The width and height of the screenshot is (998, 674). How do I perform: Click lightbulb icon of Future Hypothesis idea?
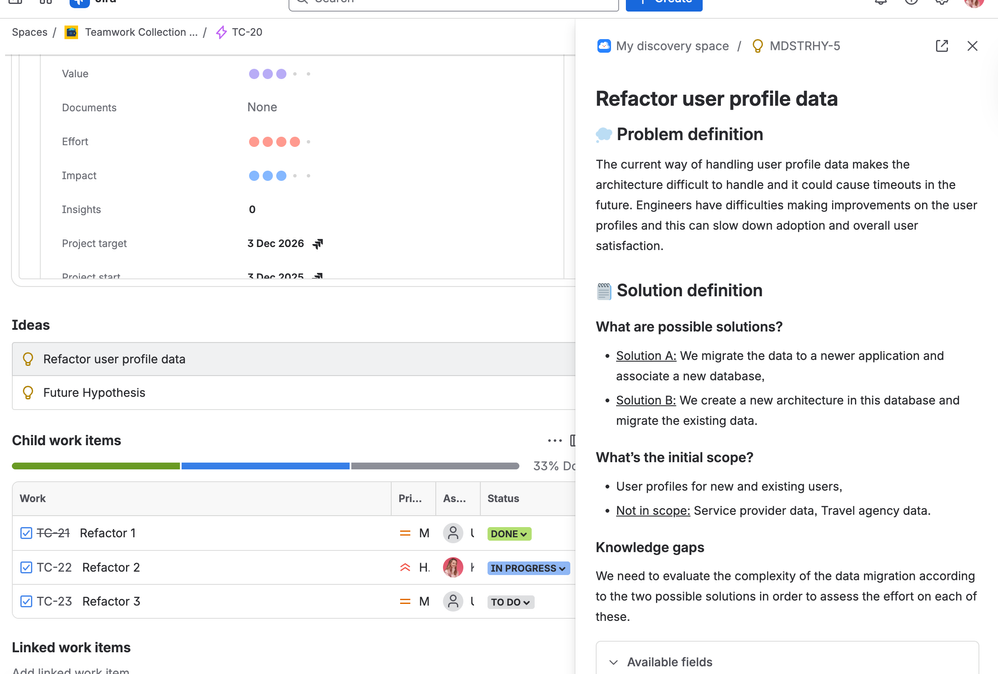click(x=28, y=393)
